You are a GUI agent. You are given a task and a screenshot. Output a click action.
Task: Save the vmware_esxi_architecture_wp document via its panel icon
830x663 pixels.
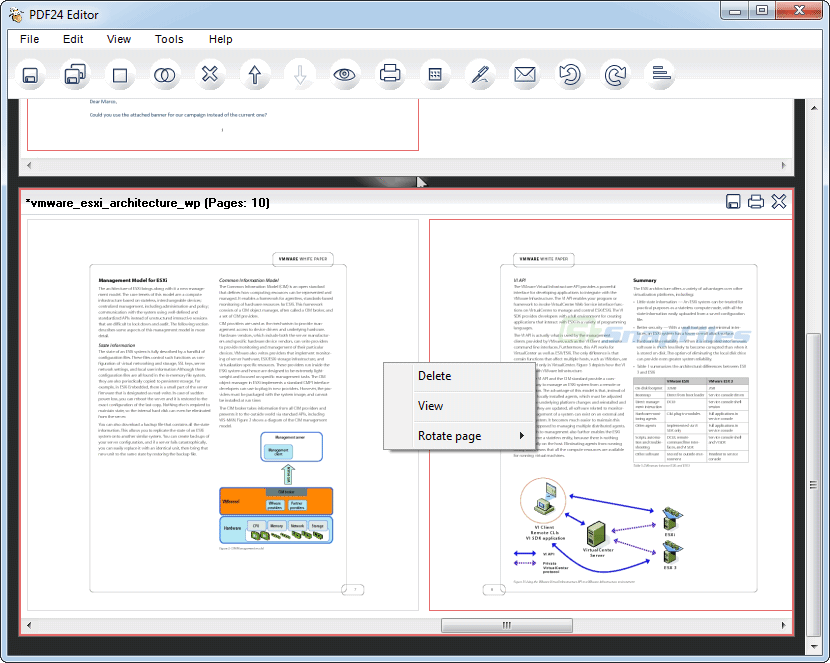pos(733,202)
